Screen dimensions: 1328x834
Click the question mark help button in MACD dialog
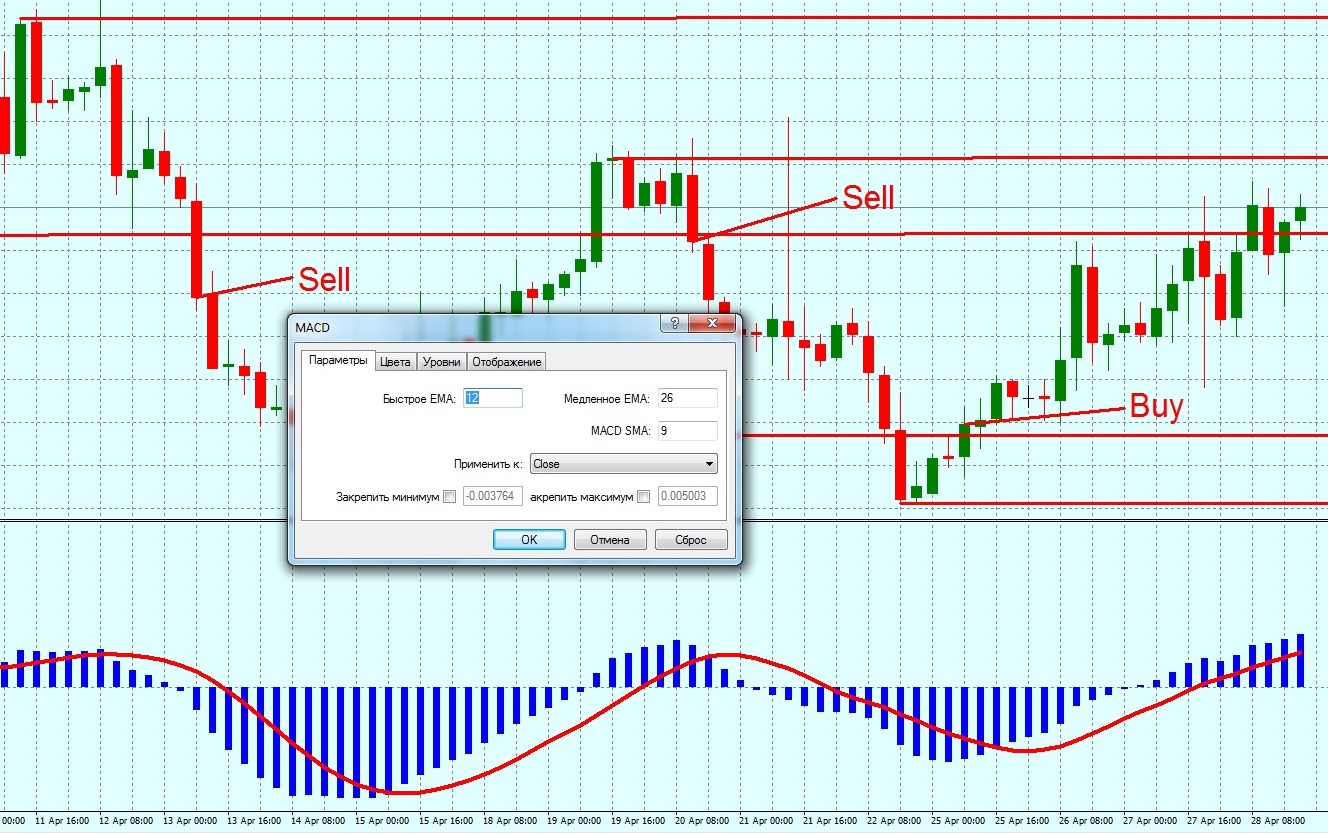[675, 324]
